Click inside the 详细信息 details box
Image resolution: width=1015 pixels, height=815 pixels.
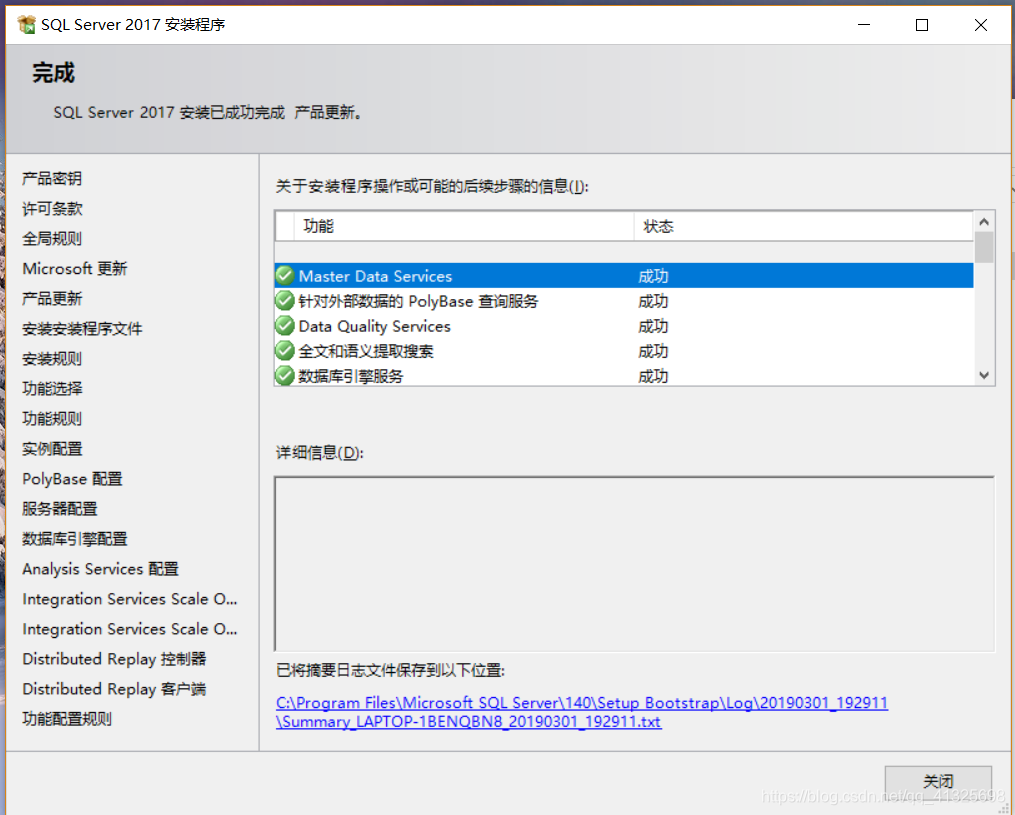click(634, 564)
